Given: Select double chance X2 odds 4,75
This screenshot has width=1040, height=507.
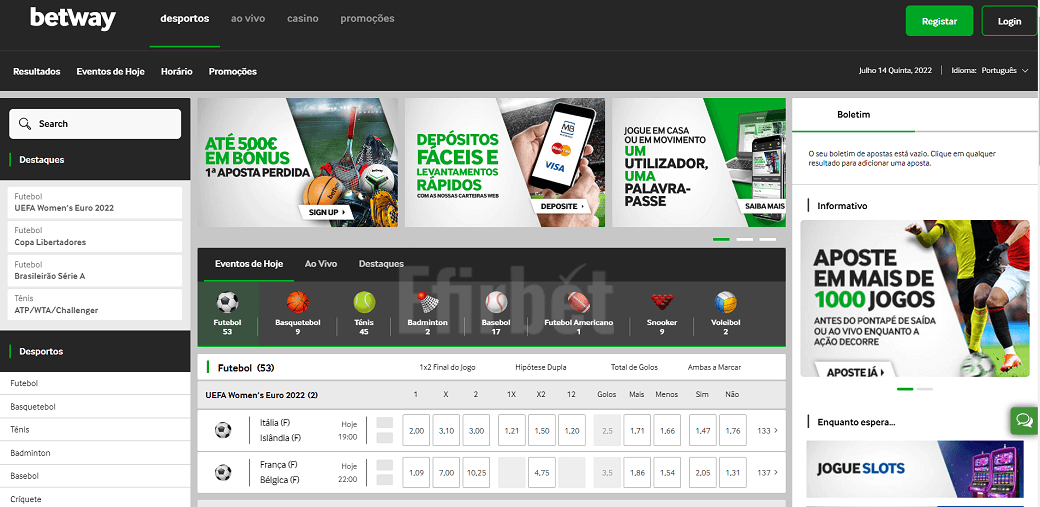Looking at the screenshot, I should [542, 473].
